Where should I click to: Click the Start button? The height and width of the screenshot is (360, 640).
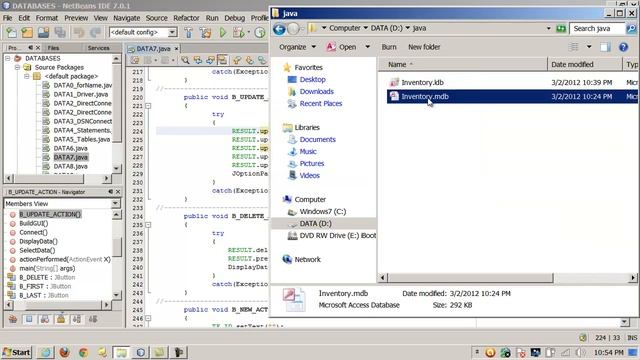click(17, 352)
